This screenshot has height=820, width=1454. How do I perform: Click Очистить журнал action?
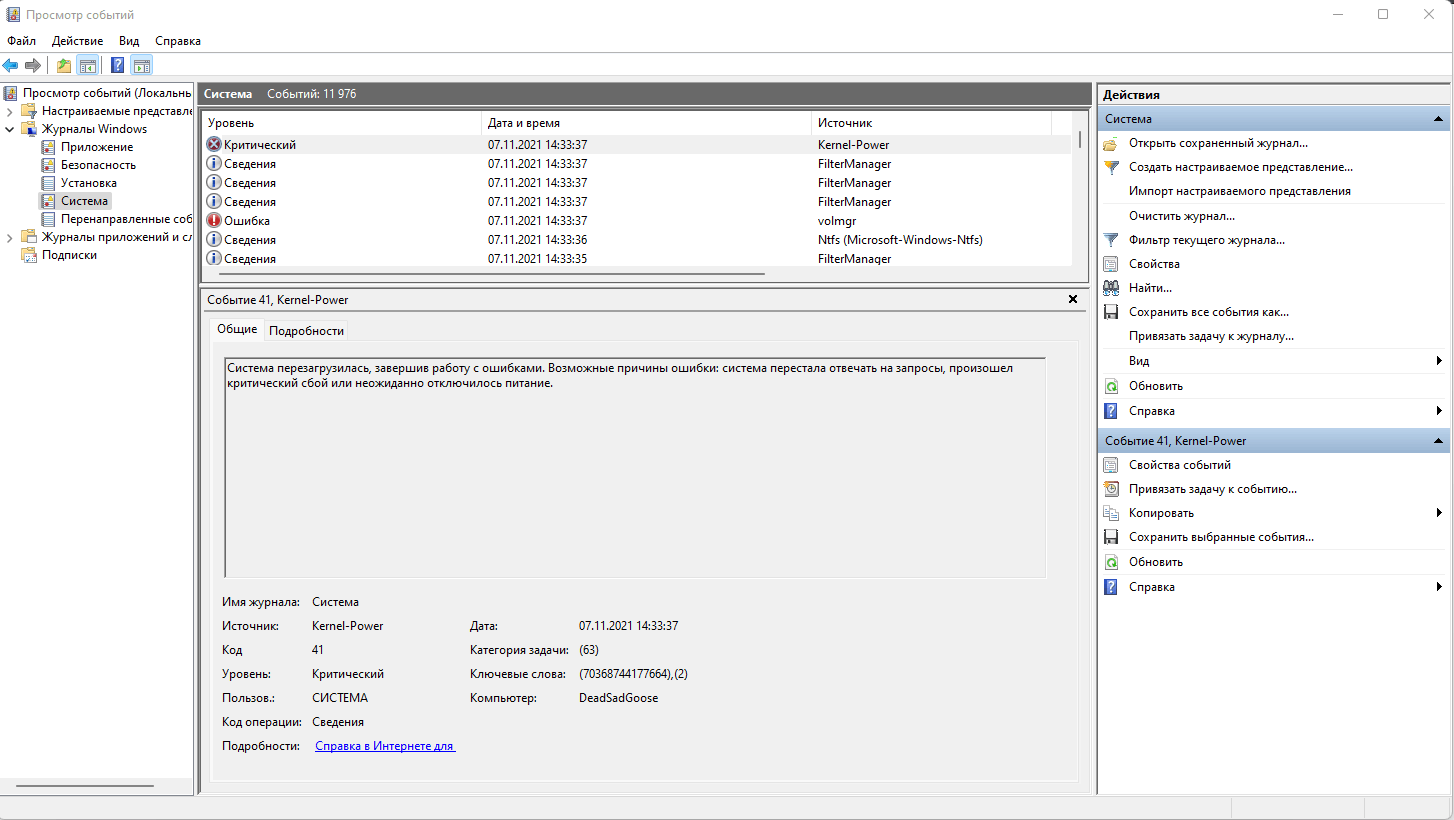1182,216
